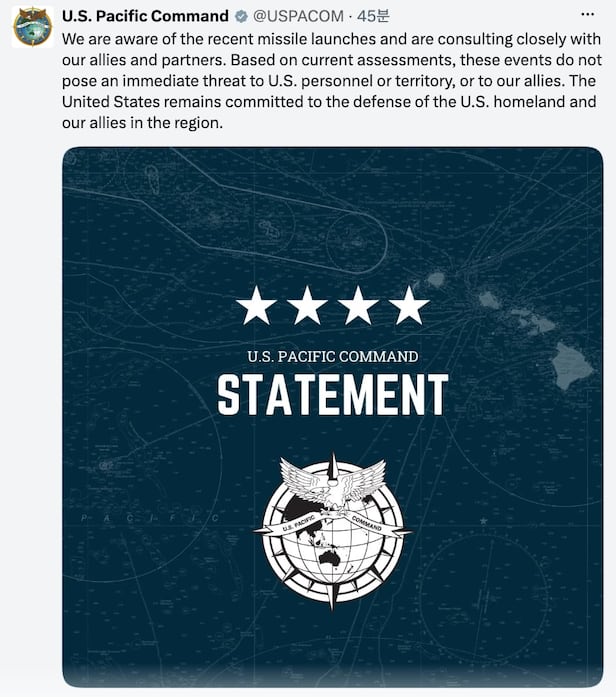Open the three-dot more options menu

click(x=588, y=15)
